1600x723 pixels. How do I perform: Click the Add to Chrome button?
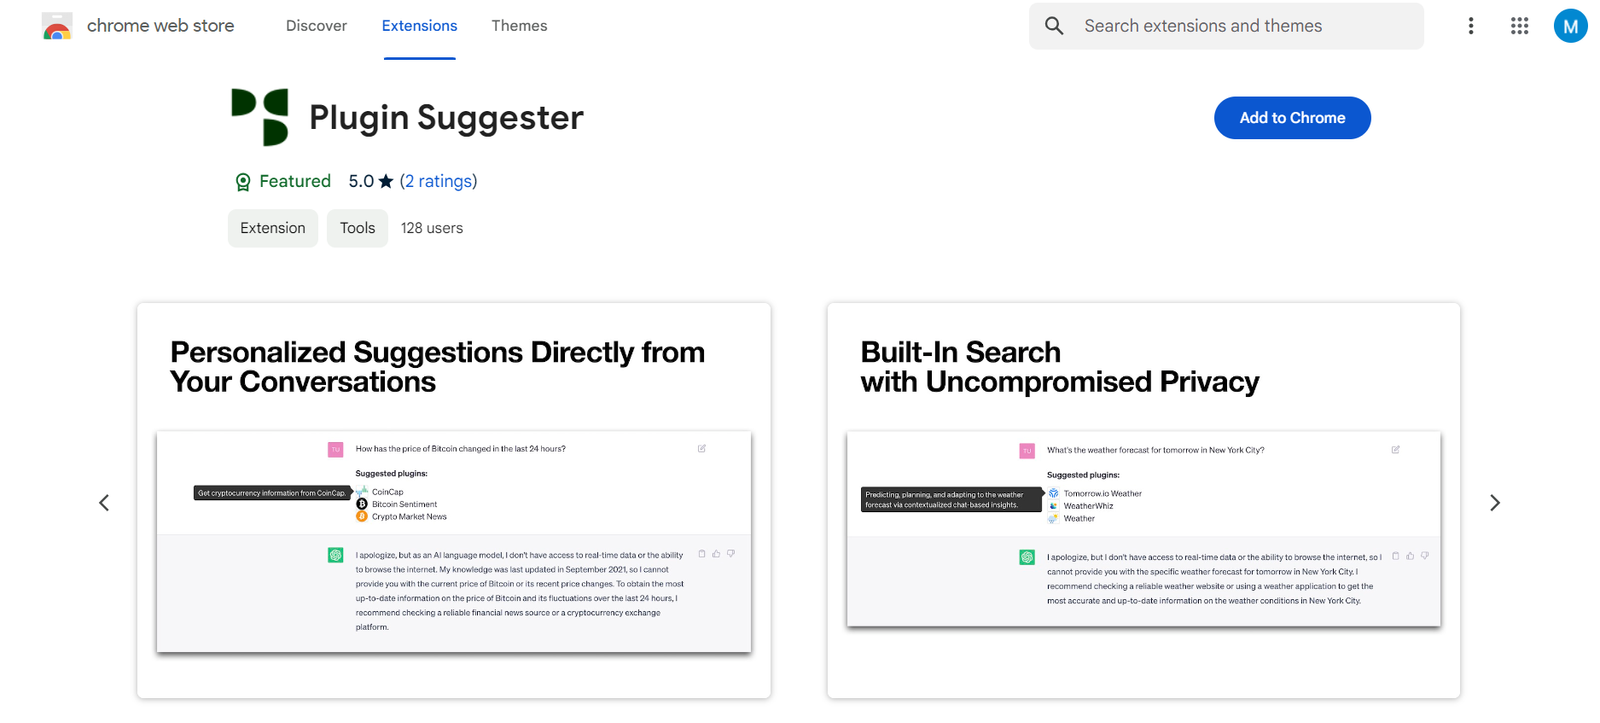tap(1292, 118)
